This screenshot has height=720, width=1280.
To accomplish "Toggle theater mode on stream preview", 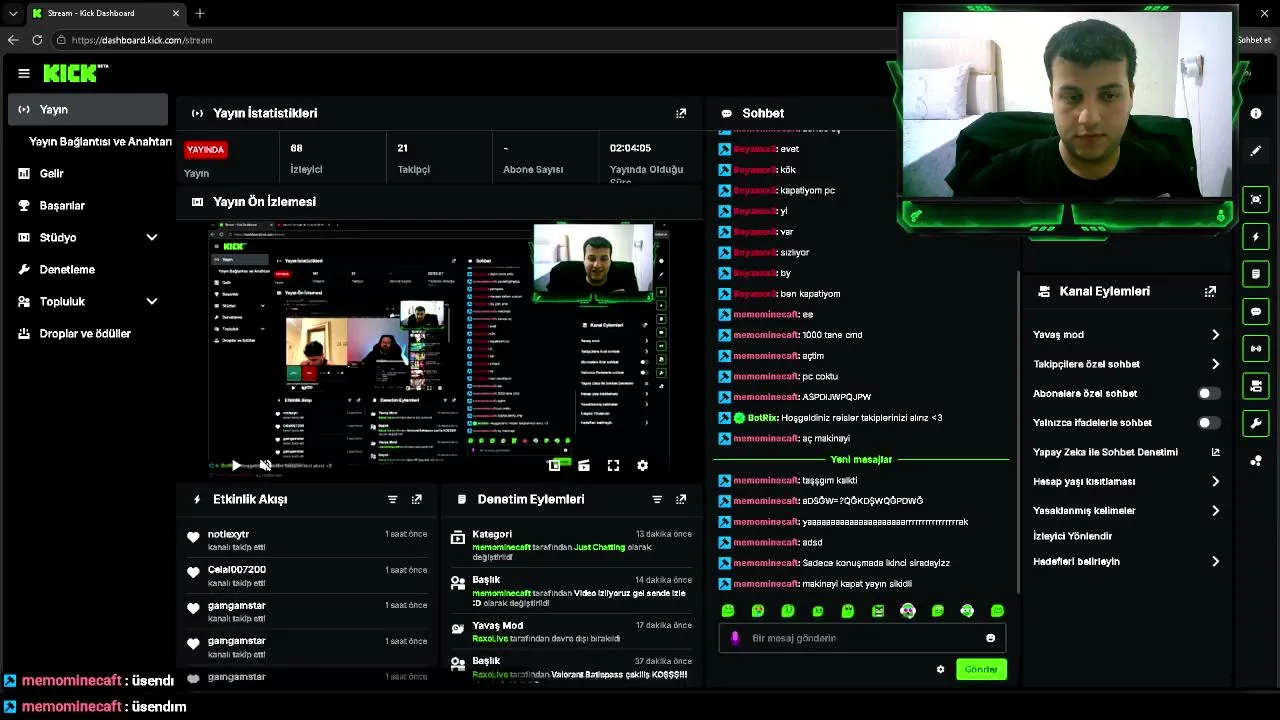I will pos(584,465).
